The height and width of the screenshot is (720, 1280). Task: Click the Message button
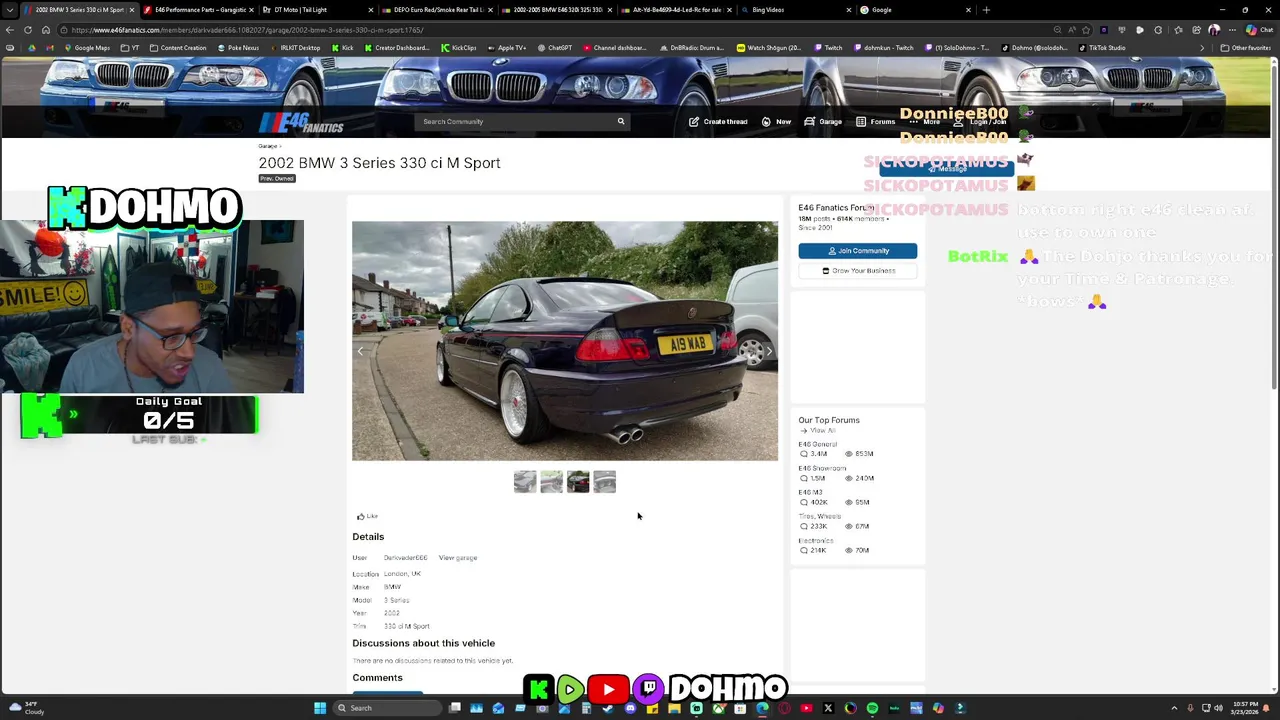[946, 168]
